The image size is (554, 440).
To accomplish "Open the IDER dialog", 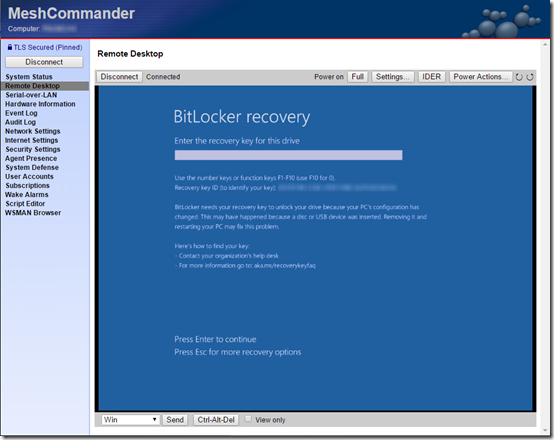I will 431,77.
